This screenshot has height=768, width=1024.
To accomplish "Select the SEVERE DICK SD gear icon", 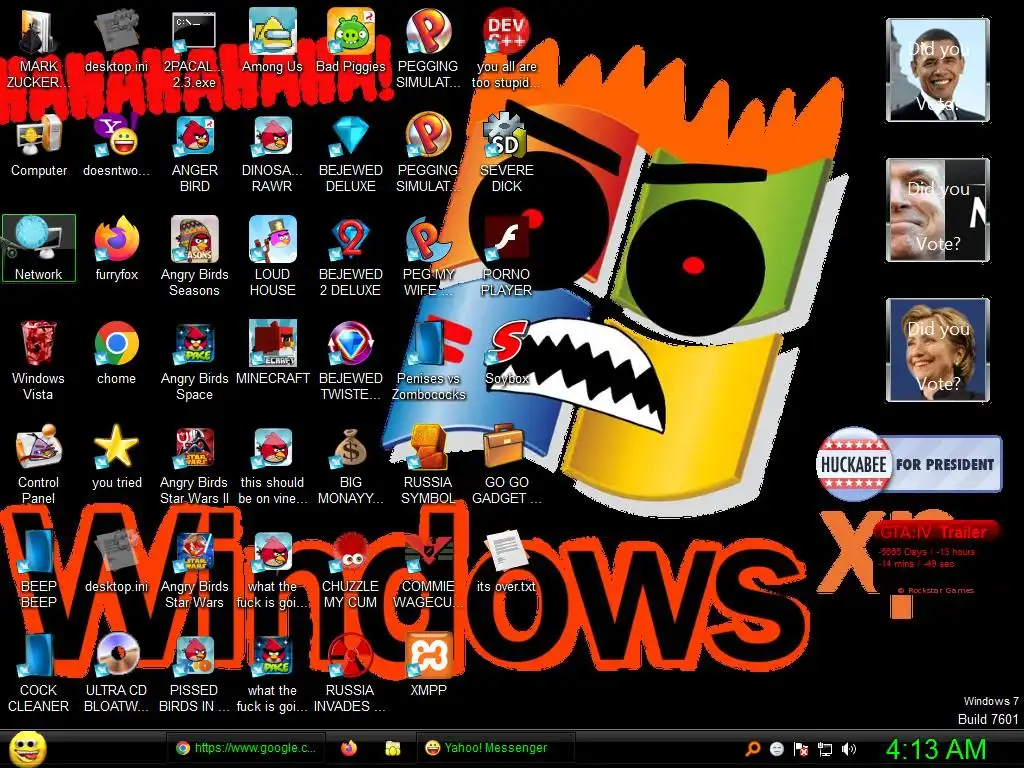I will click(x=507, y=153).
